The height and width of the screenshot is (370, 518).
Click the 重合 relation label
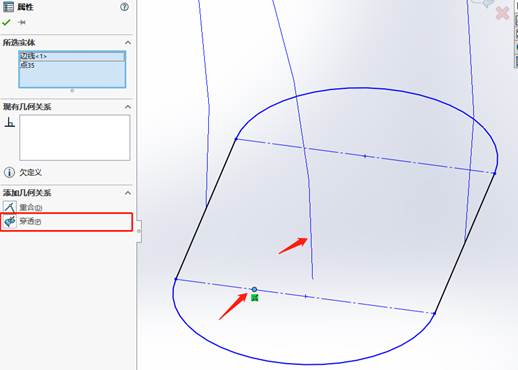coord(31,207)
